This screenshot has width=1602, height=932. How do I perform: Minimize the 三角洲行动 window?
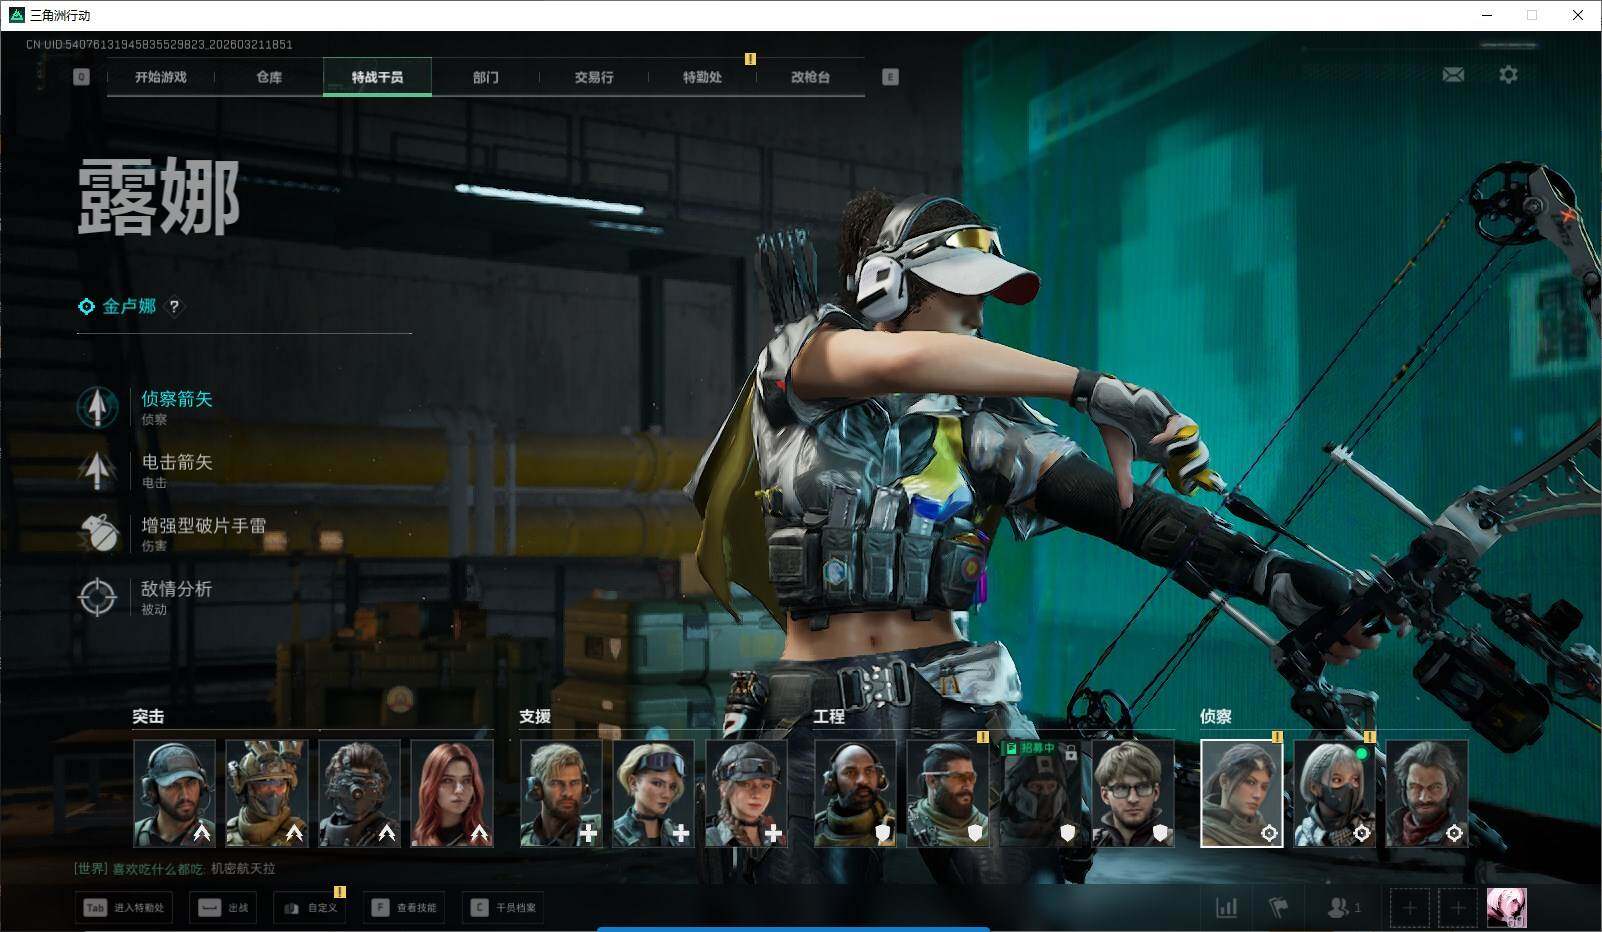1486,15
